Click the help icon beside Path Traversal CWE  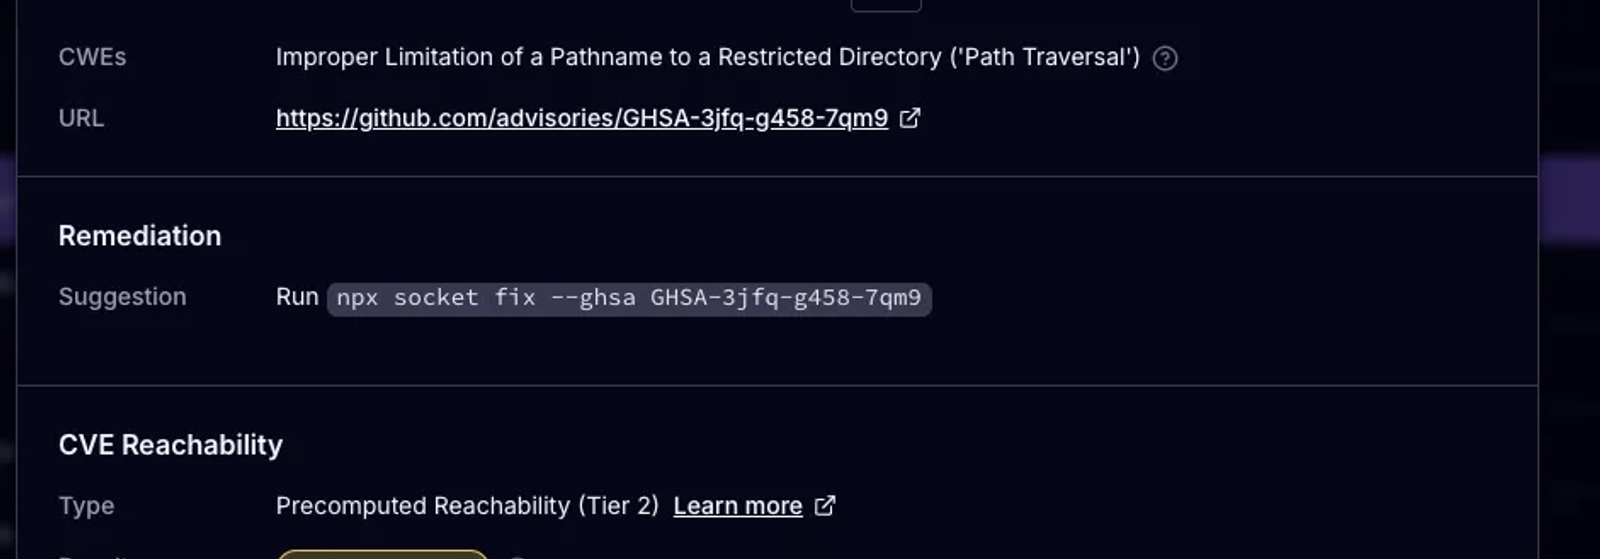[1165, 58]
